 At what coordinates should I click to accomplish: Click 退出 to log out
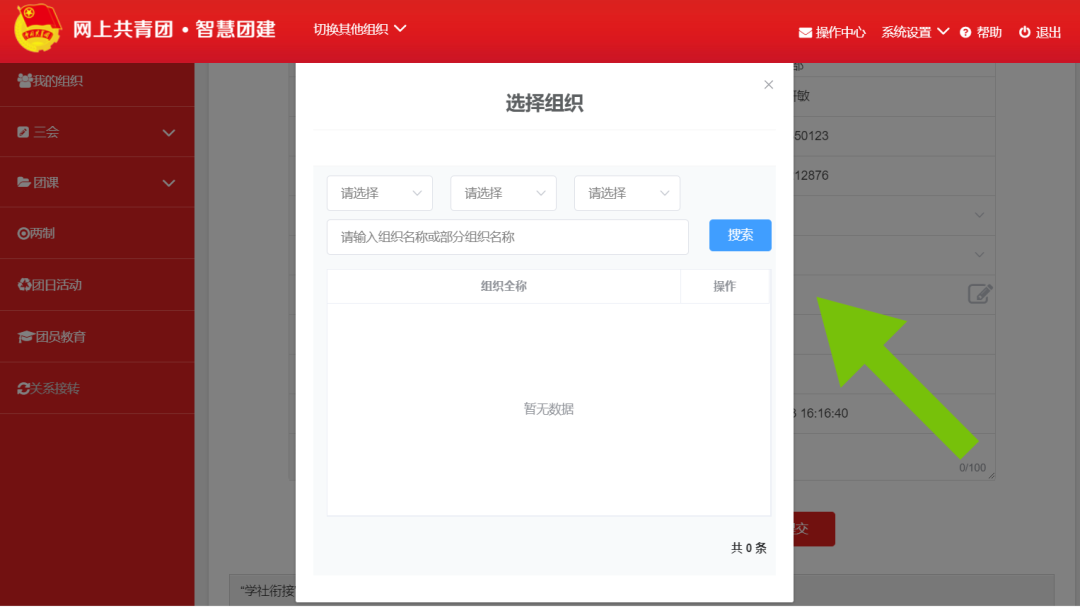coord(1048,32)
